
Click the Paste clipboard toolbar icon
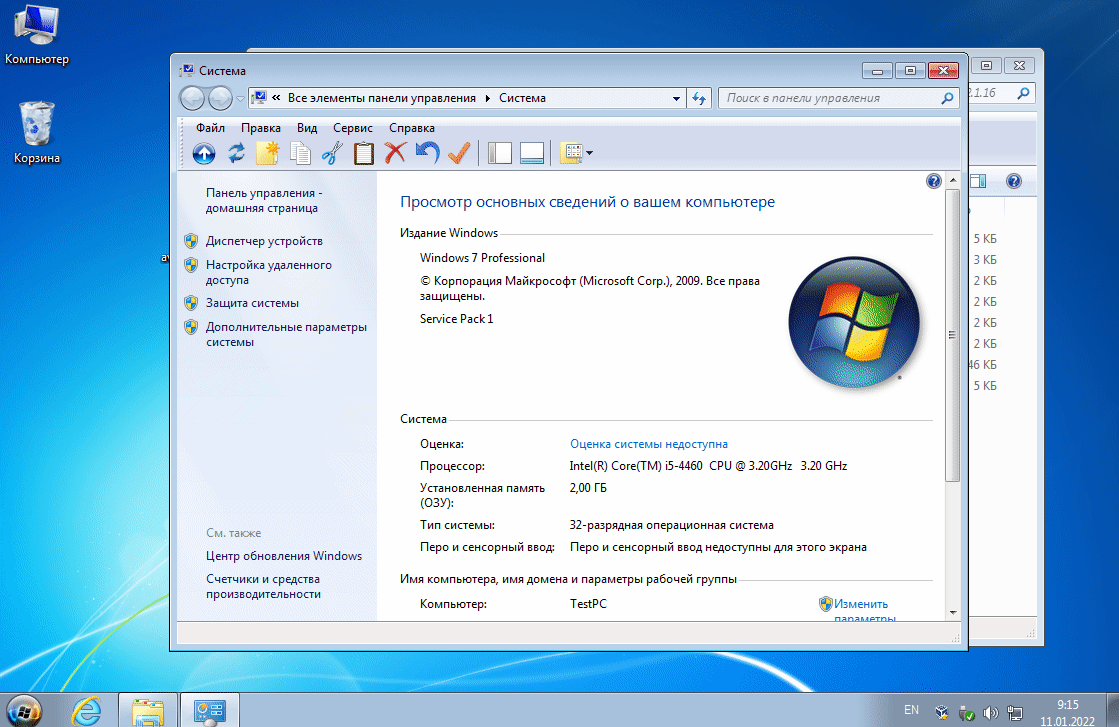(x=364, y=153)
